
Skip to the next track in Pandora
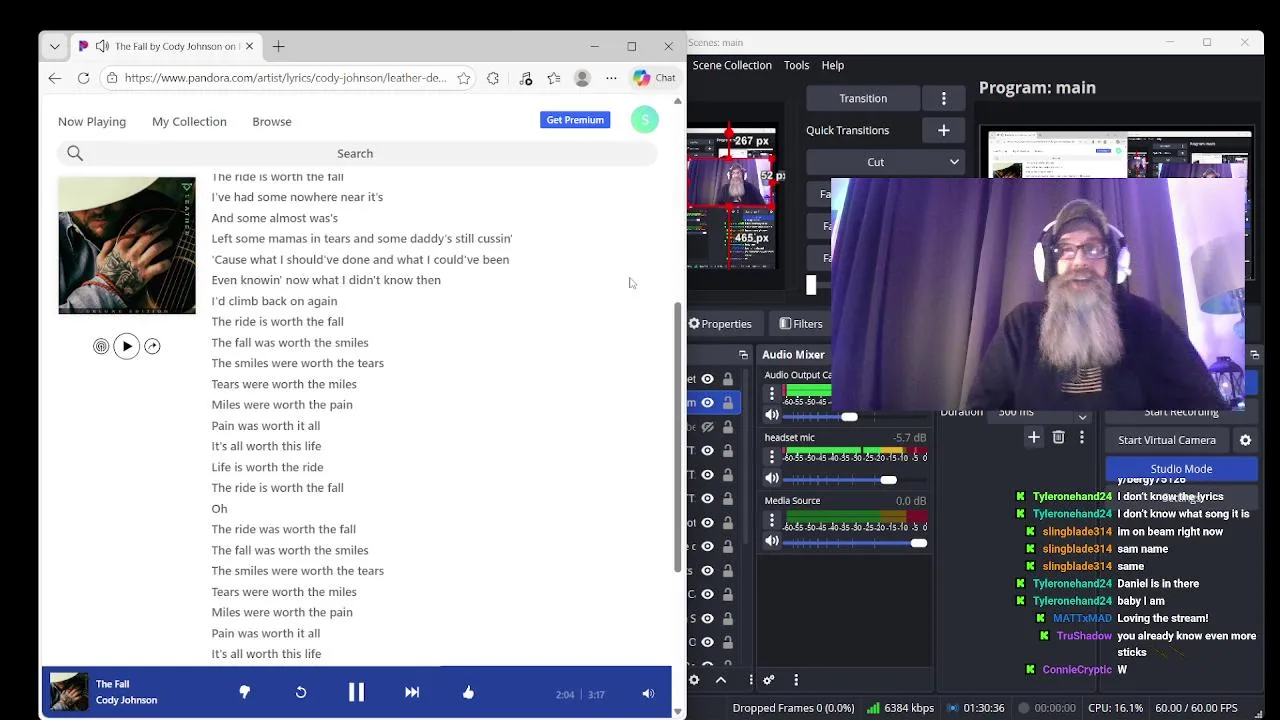pos(412,692)
